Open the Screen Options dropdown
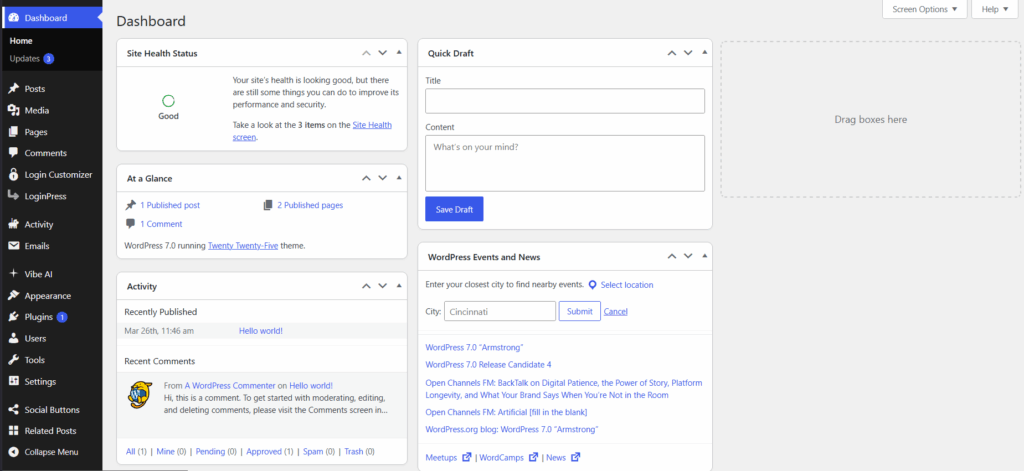1024x471 pixels. pyautogui.click(x=925, y=9)
